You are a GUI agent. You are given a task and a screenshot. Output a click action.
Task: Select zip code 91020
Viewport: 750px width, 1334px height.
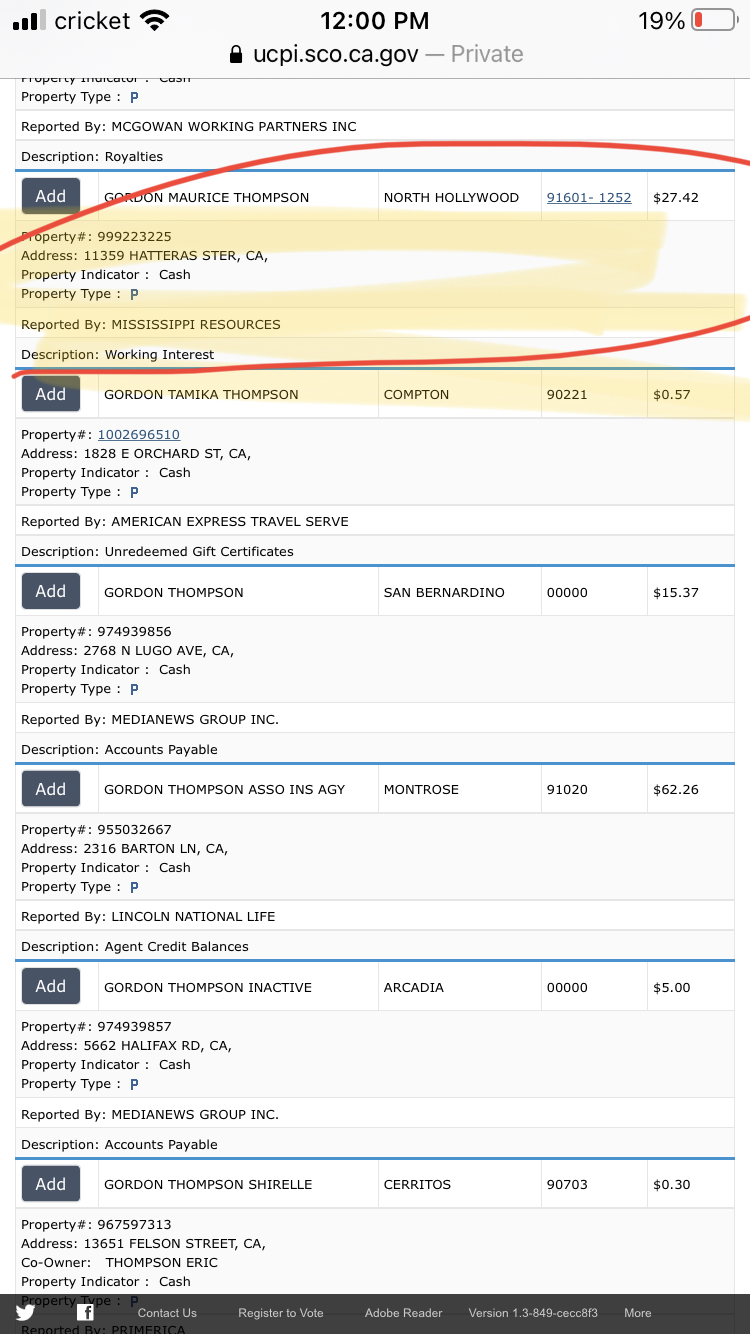pos(567,789)
